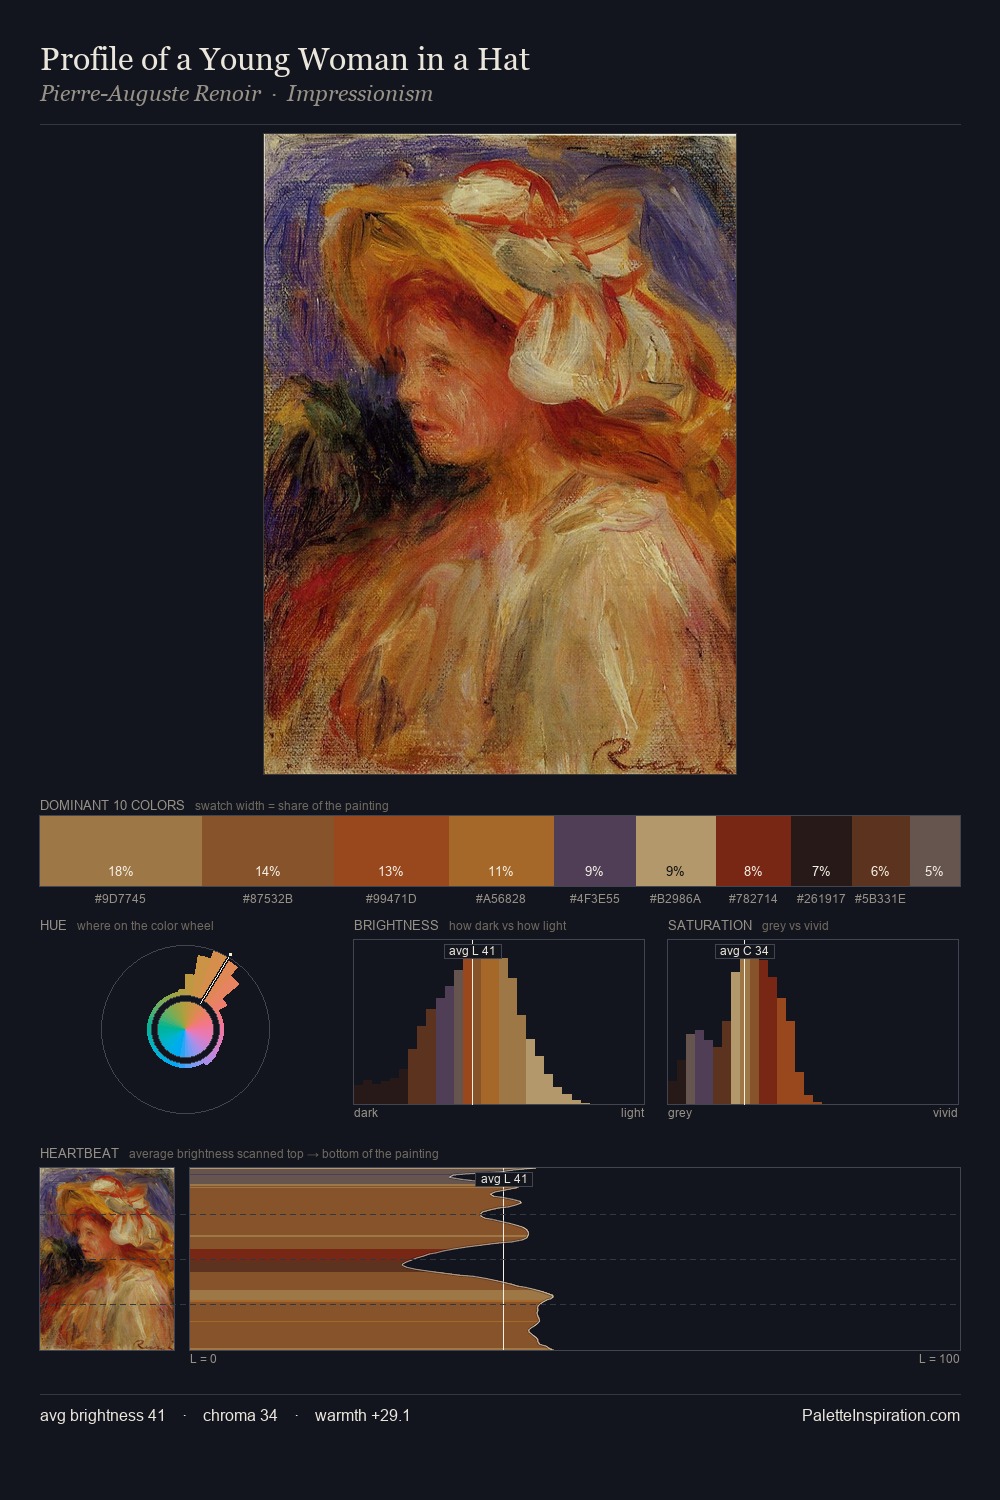Screen dimensions: 1000x1500
Task: Click the small painting thumbnail beside the heartbeat chart
Action: 107,1259
